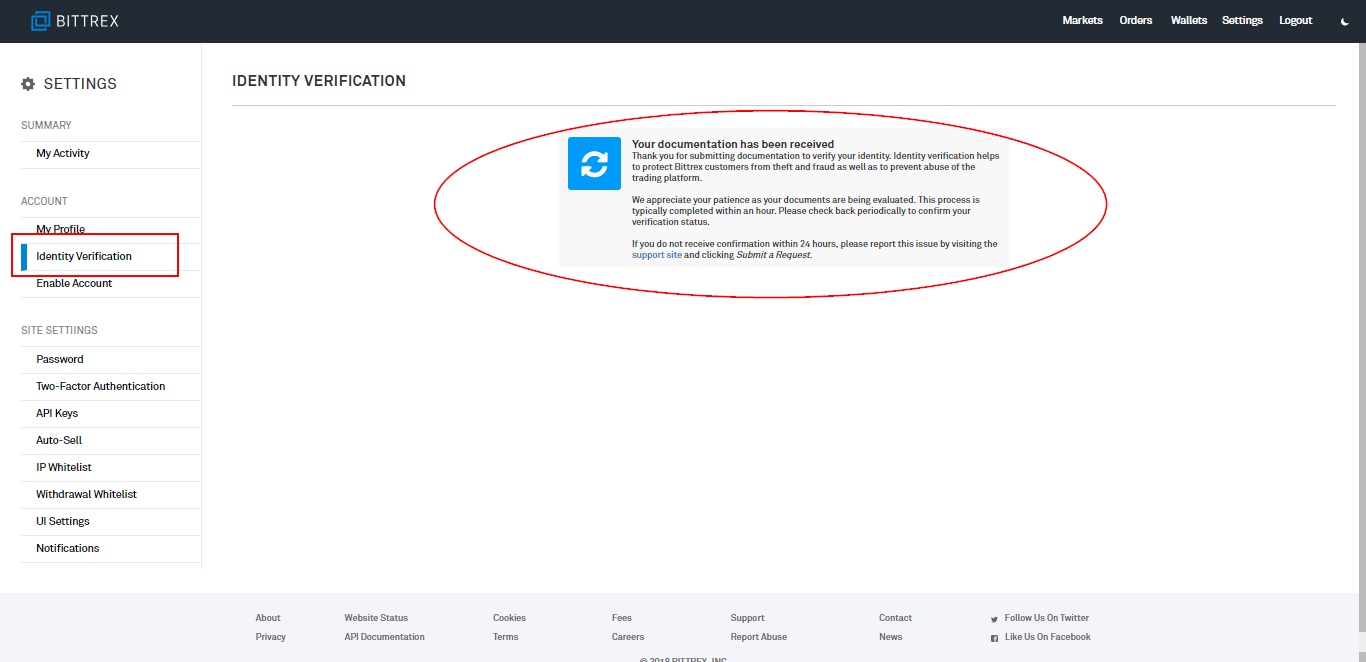
Task: Open Orders in the top navigation
Action: pyautogui.click(x=1136, y=20)
